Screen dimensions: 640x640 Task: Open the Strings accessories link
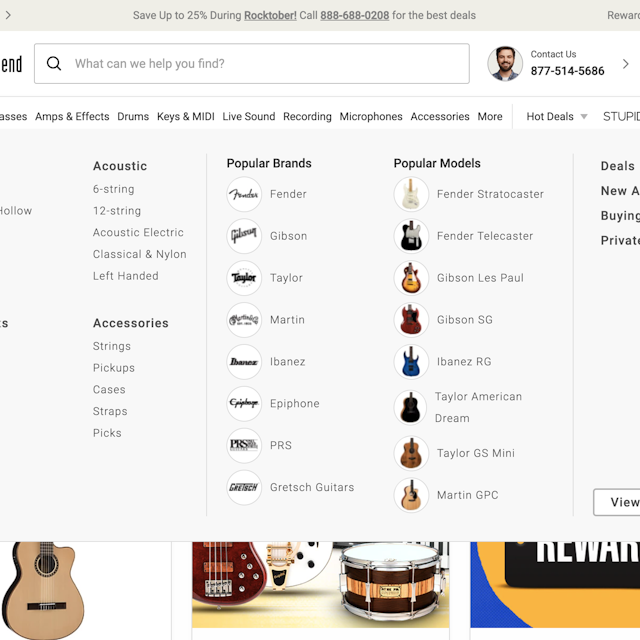click(x=112, y=346)
